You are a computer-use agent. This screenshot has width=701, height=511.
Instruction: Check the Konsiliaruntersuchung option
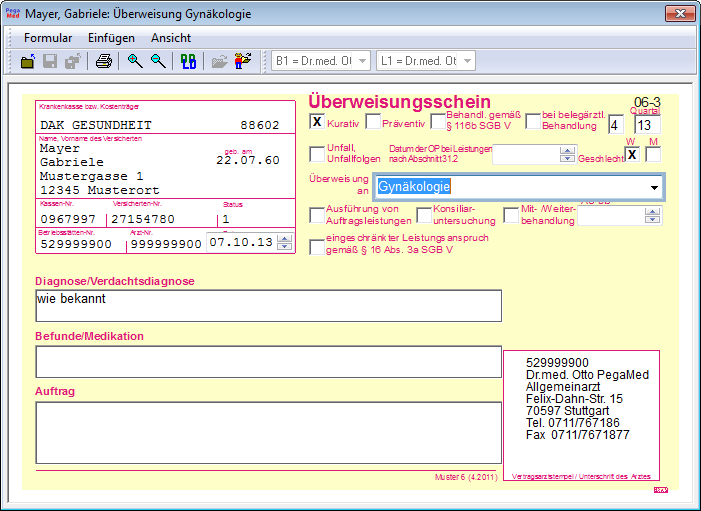pyautogui.click(x=424, y=215)
